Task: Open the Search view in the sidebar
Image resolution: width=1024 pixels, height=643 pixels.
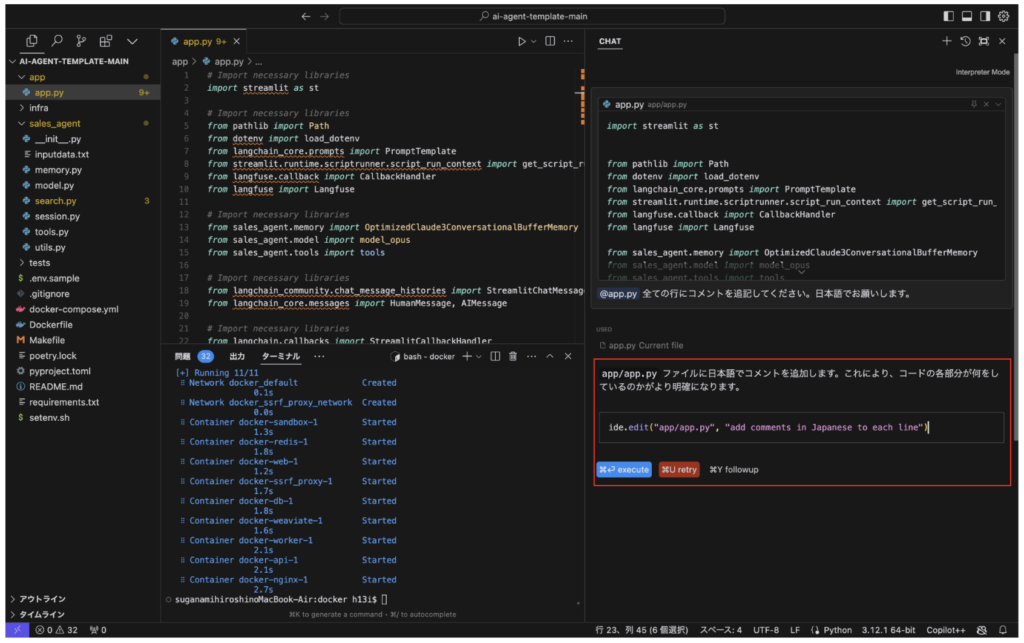Action: point(57,41)
